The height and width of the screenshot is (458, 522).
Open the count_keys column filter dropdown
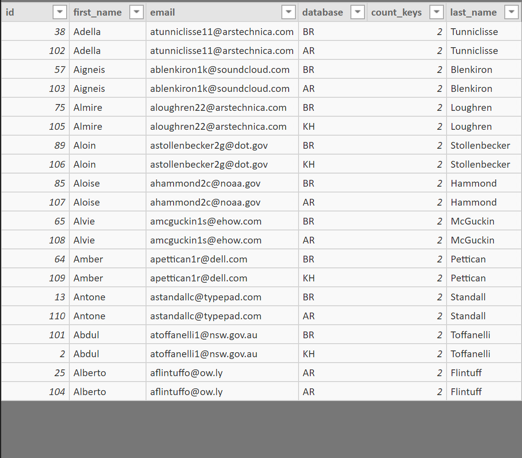point(436,12)
